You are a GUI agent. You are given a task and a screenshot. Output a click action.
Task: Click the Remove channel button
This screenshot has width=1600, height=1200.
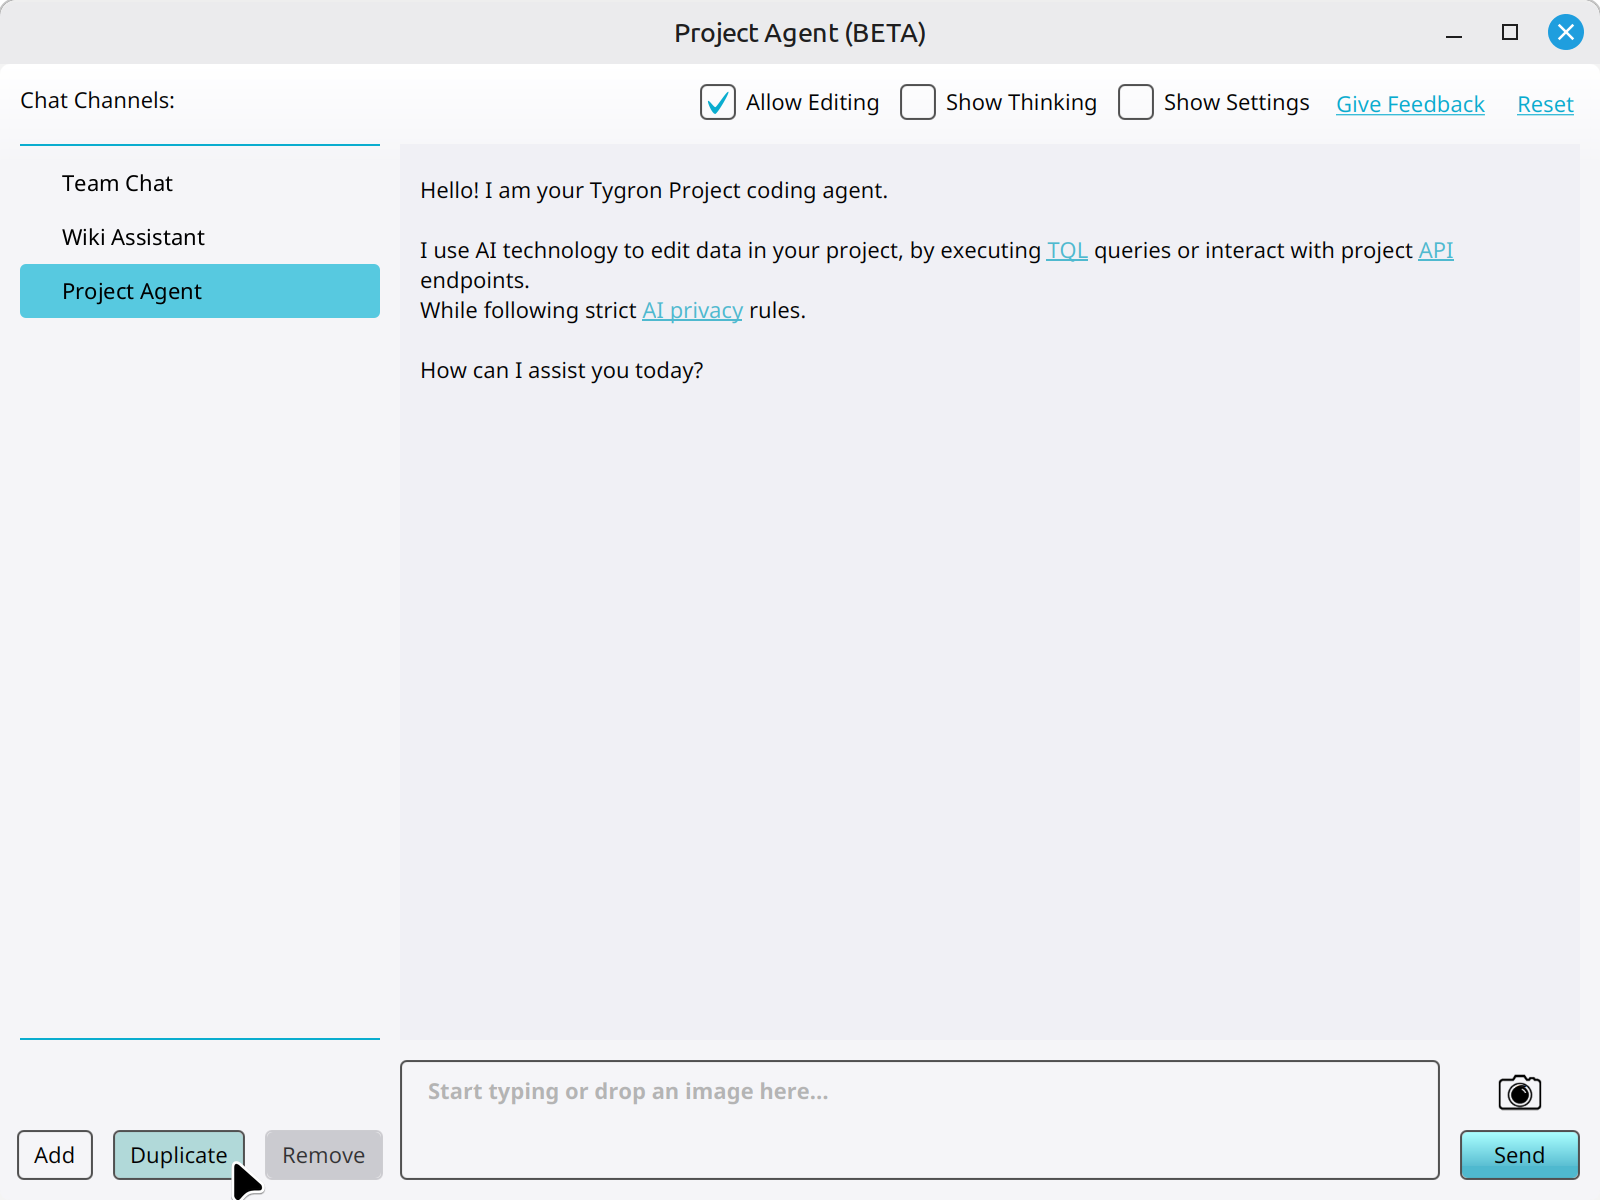tap(324, 1155)
